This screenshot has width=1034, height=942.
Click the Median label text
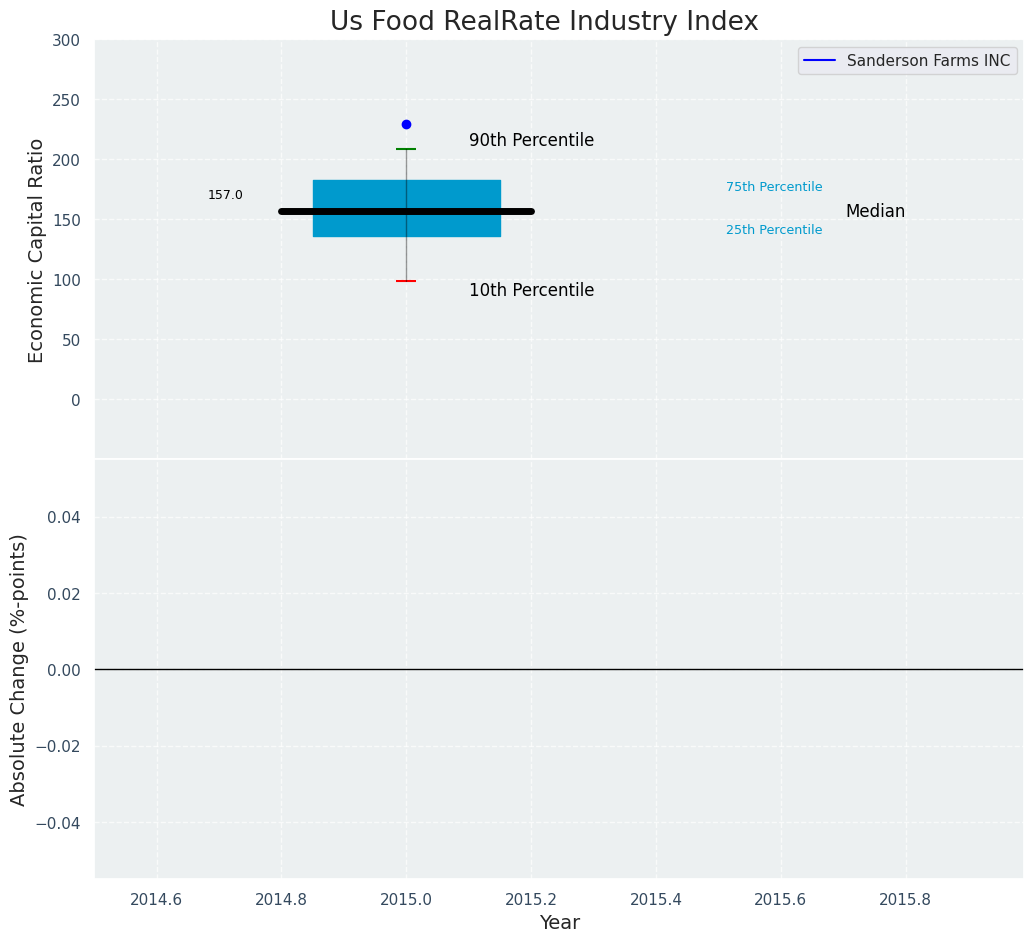[x=875, y=212]
